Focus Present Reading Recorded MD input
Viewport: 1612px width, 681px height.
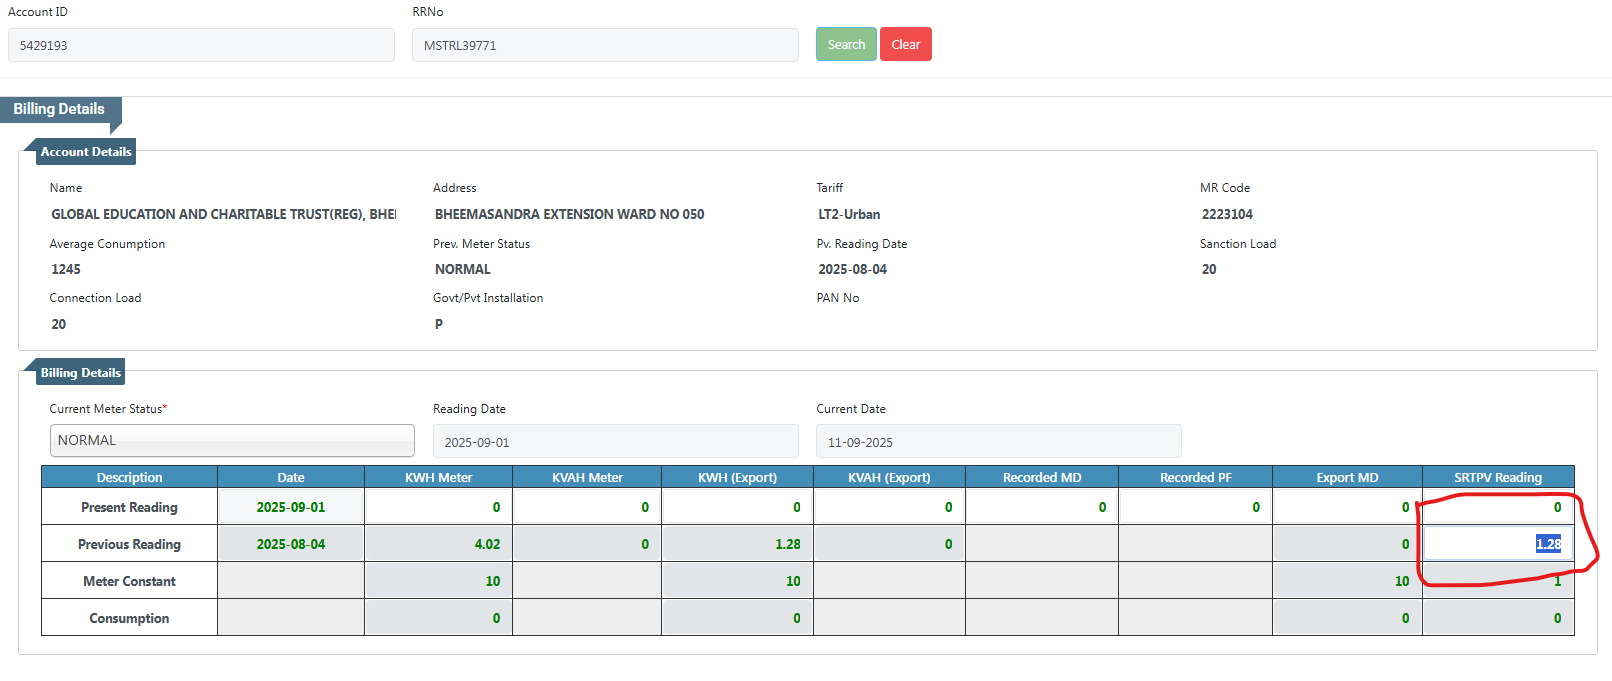[1041, 507]
